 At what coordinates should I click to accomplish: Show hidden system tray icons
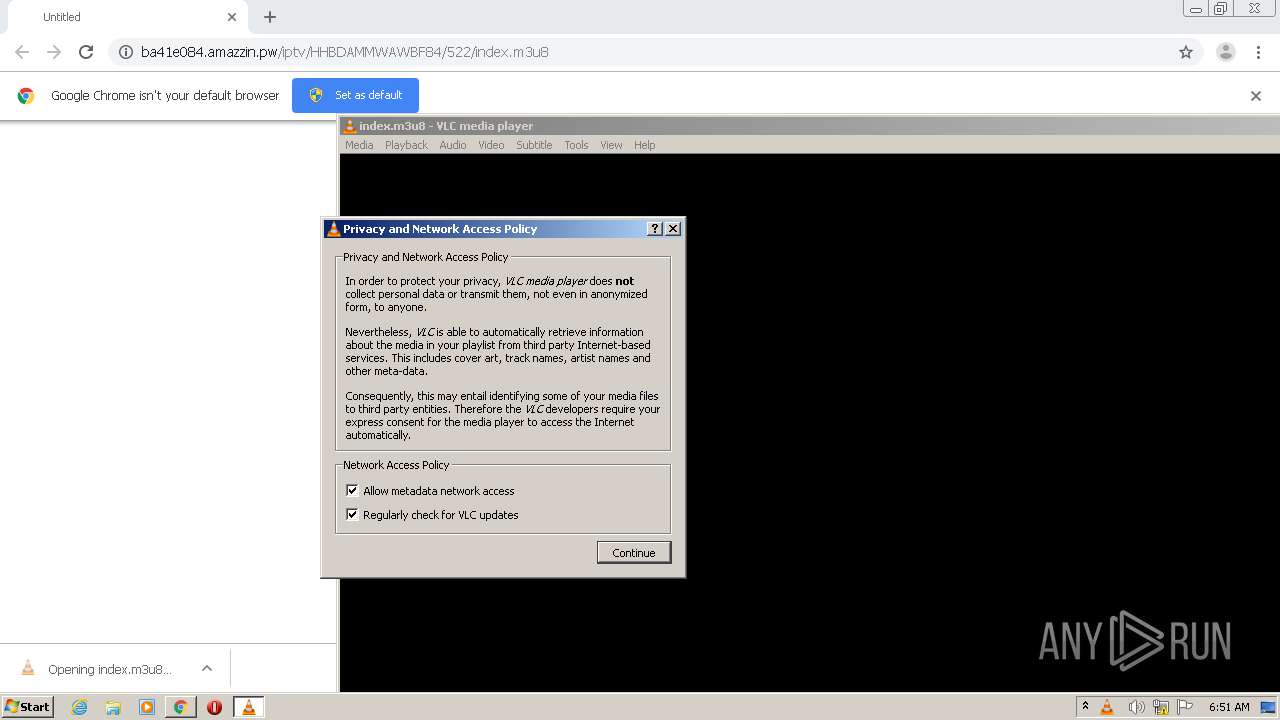pyautogui.click(x=1085, y=706)
